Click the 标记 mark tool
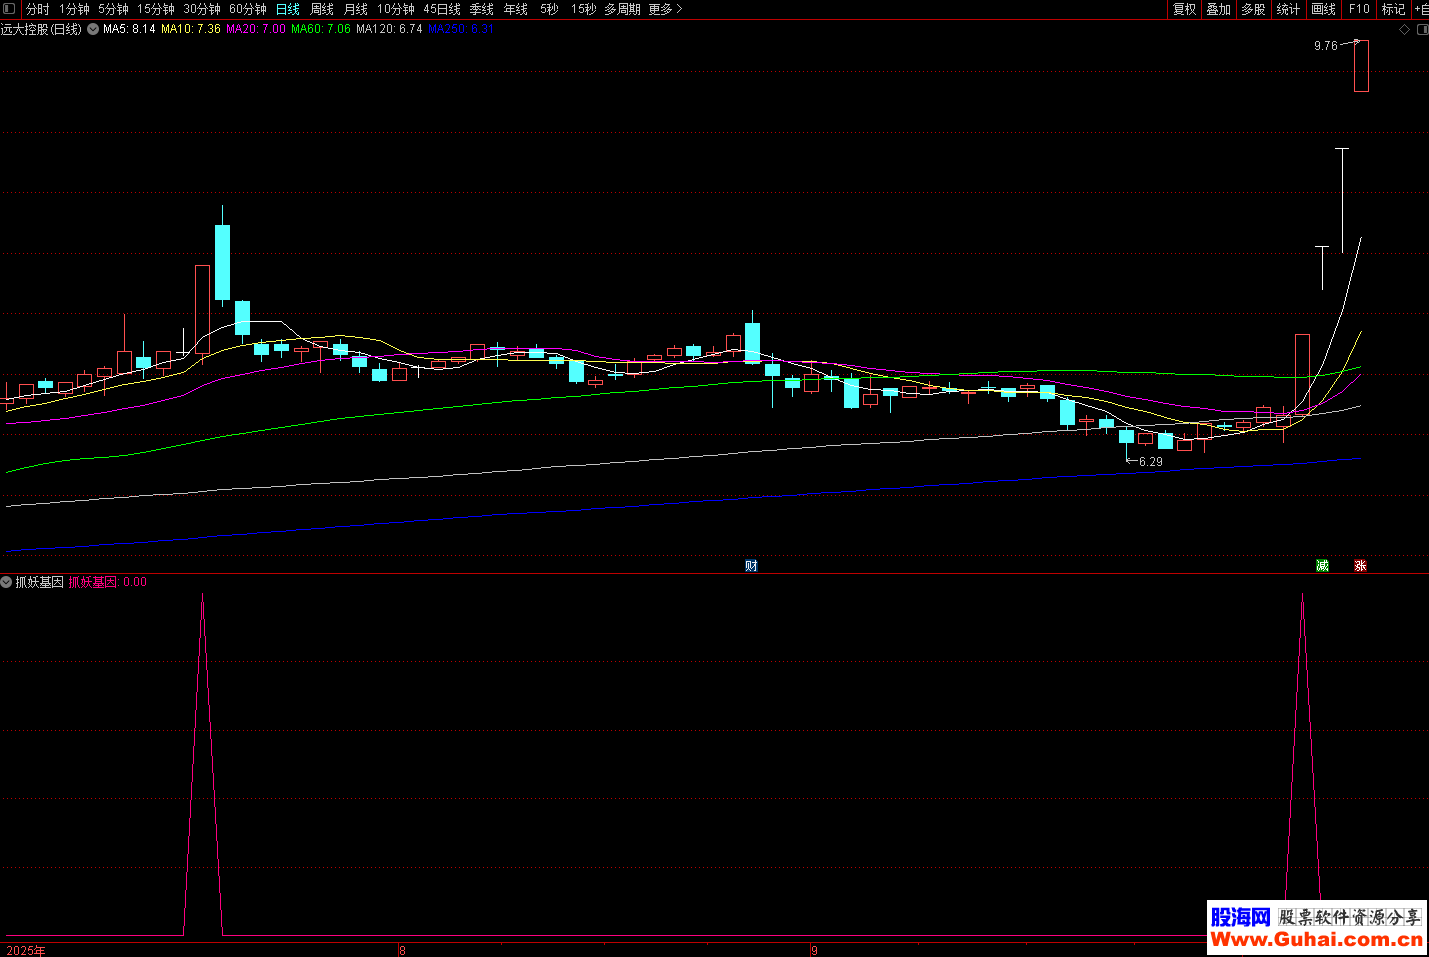This screenshot has height=957, width=1429. pyautogui.click(x=1393, y=9)
